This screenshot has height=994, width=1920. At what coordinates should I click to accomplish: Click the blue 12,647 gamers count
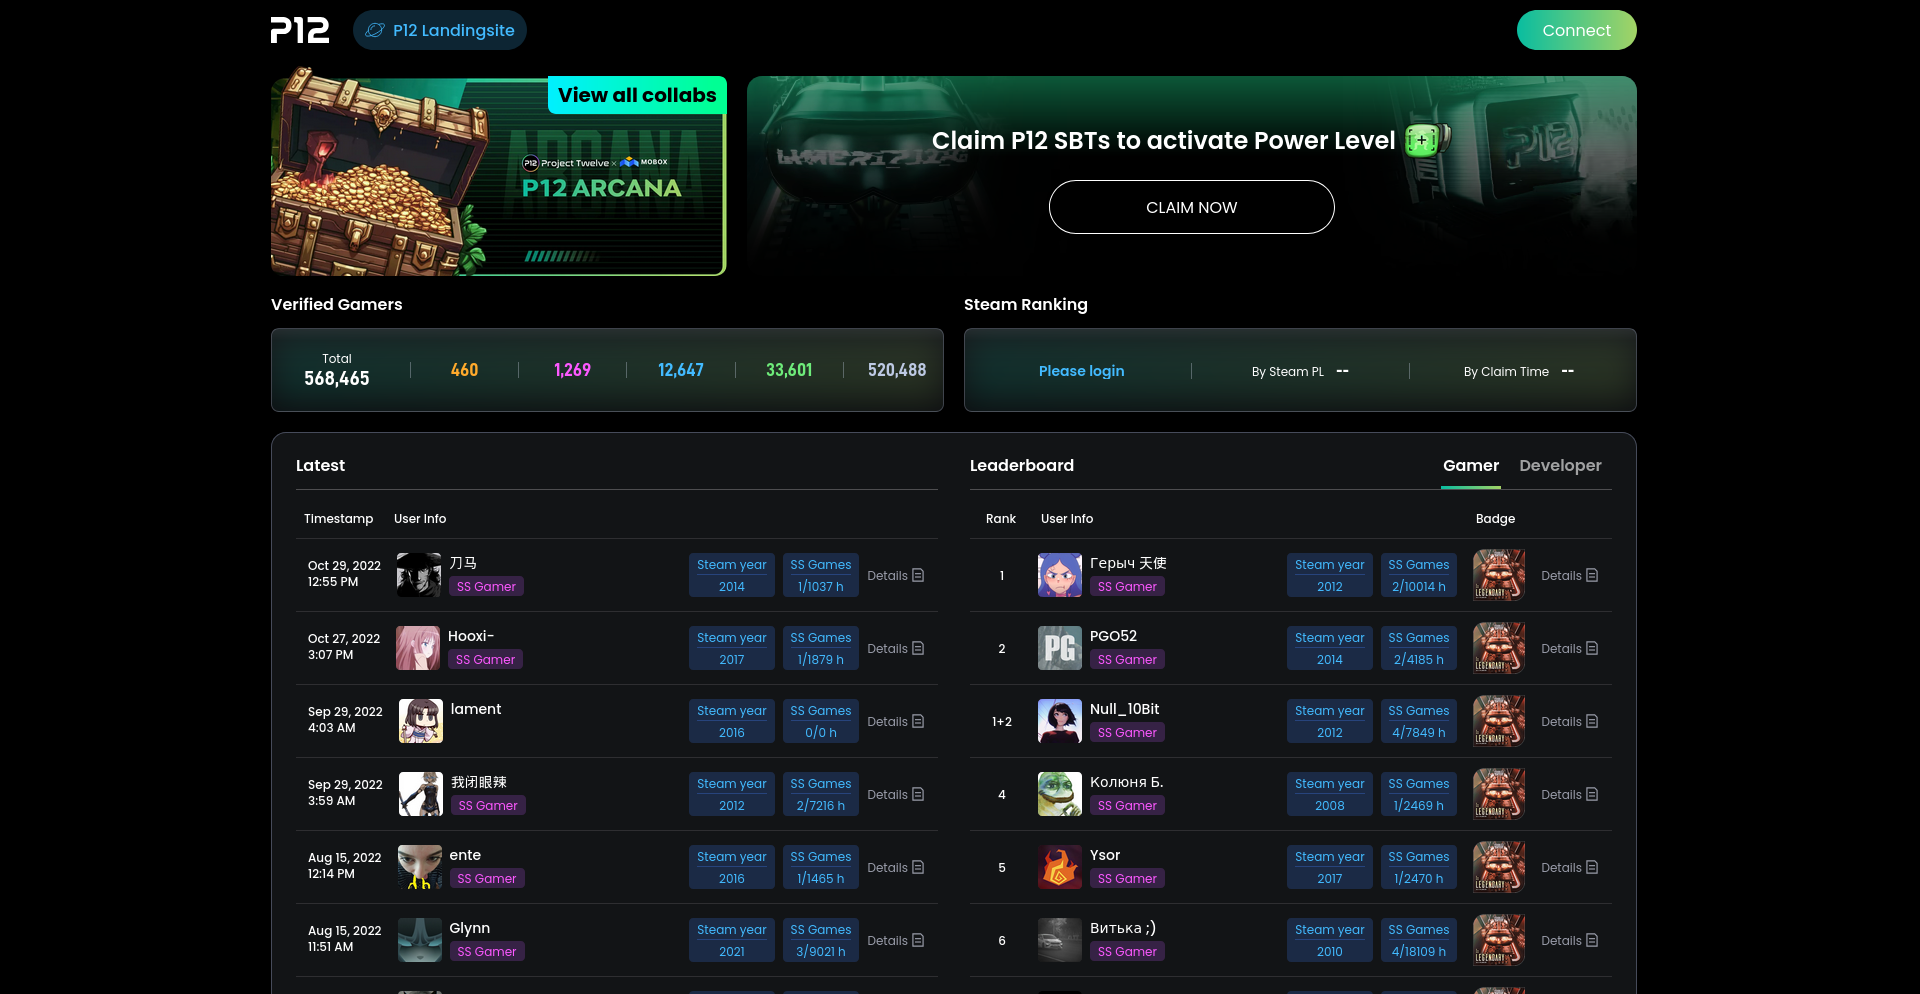click(681, 370)
